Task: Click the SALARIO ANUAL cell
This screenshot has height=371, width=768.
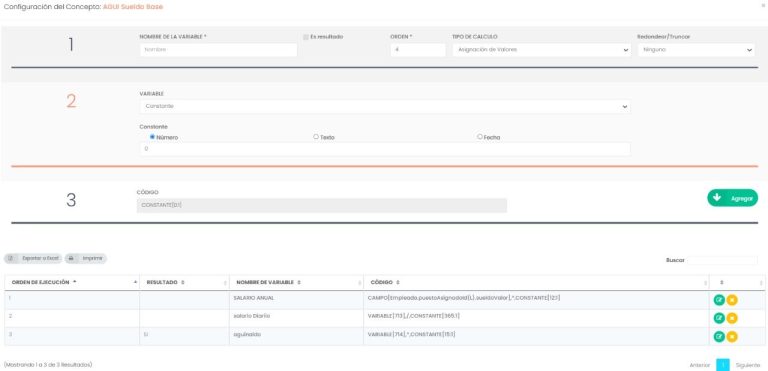Action: (296, 300)
